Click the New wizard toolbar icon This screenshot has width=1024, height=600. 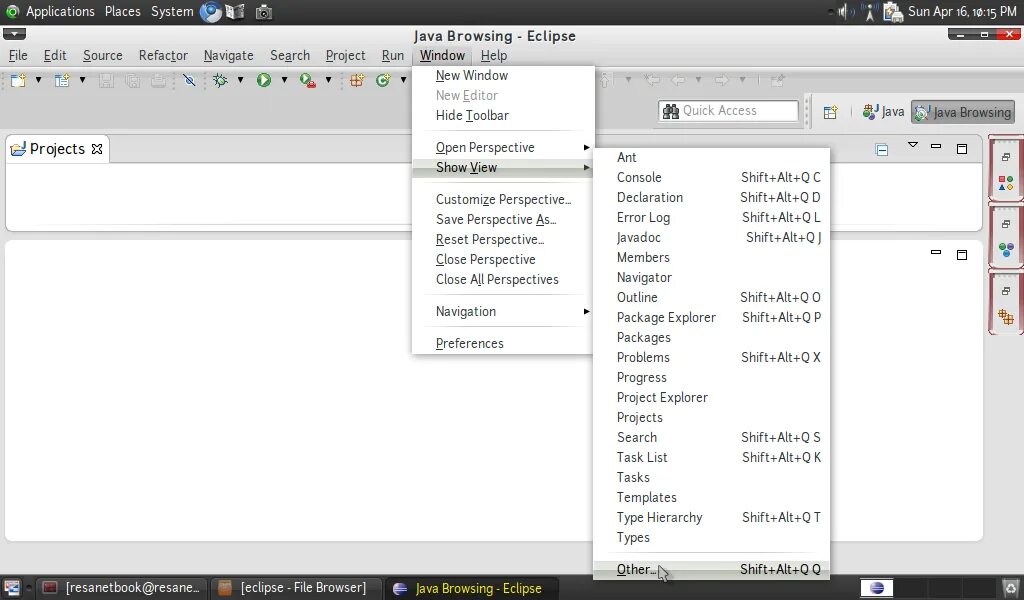pos(18,80)
